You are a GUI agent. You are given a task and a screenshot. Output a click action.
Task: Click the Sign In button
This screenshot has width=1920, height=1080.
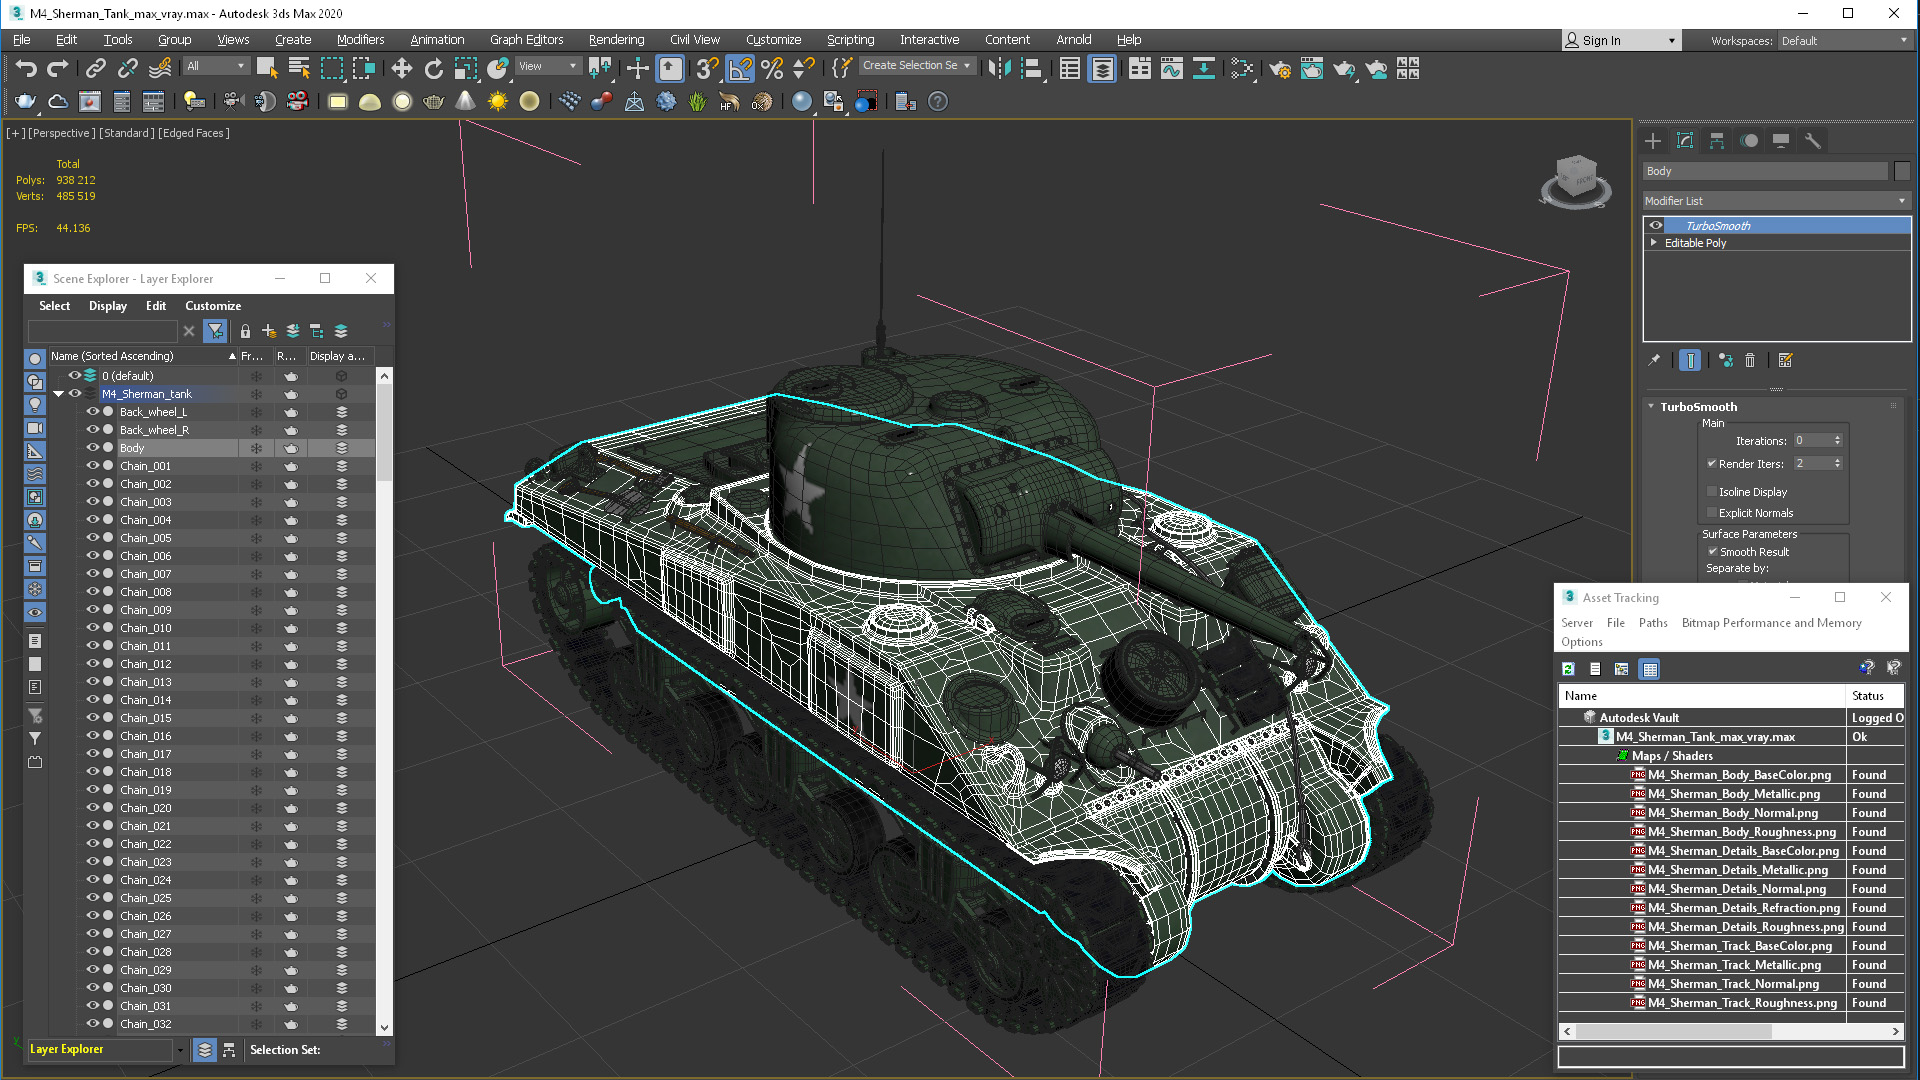click(x=1620, y=41)
